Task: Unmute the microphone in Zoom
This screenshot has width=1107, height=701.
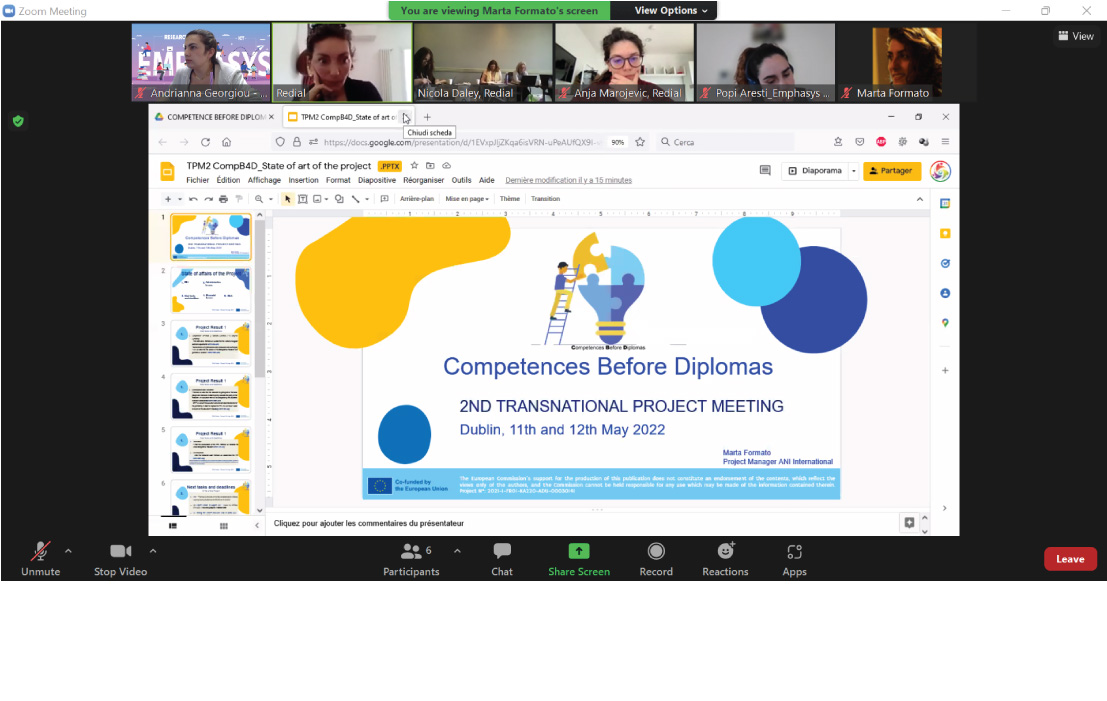Action: click(x=40, y=559)
